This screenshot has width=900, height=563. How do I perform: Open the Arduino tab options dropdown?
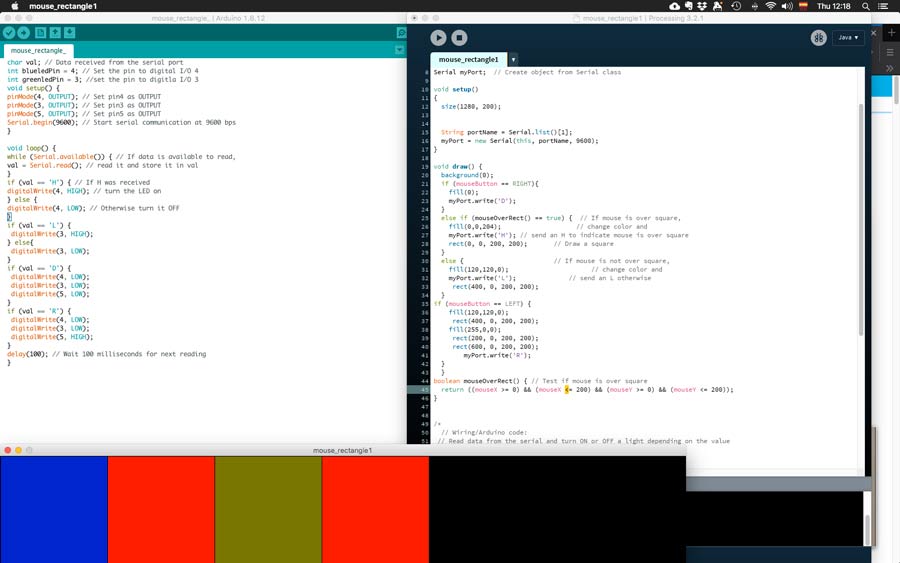click(x=399, y=50)
